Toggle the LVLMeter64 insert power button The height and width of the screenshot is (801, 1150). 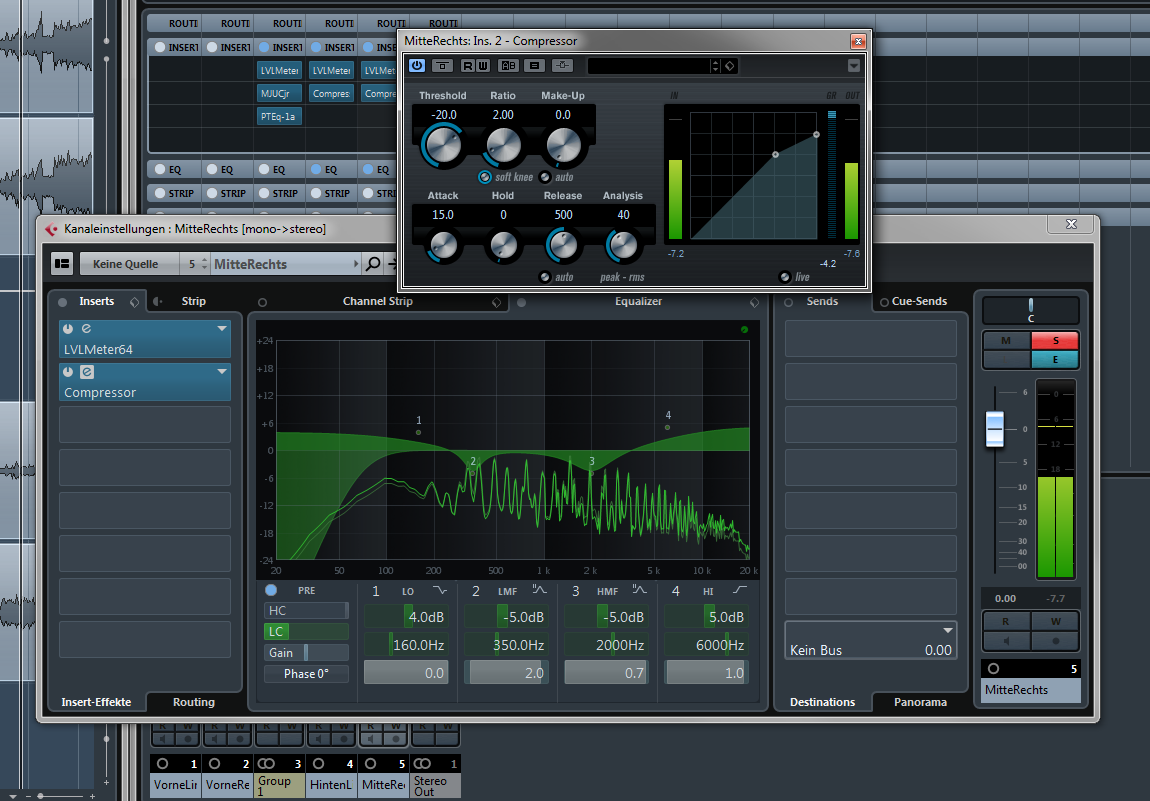68,329
